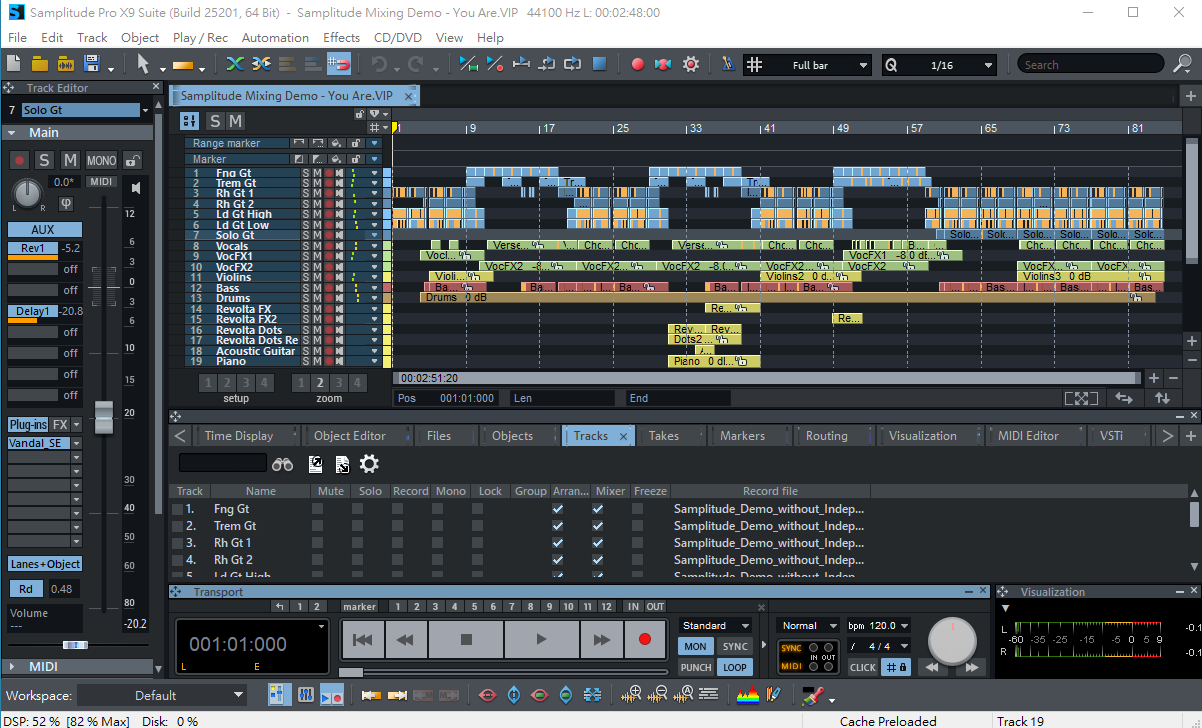
Task: Click the transport window toggle icon in bottom toolbar
Action: (332, 694)
